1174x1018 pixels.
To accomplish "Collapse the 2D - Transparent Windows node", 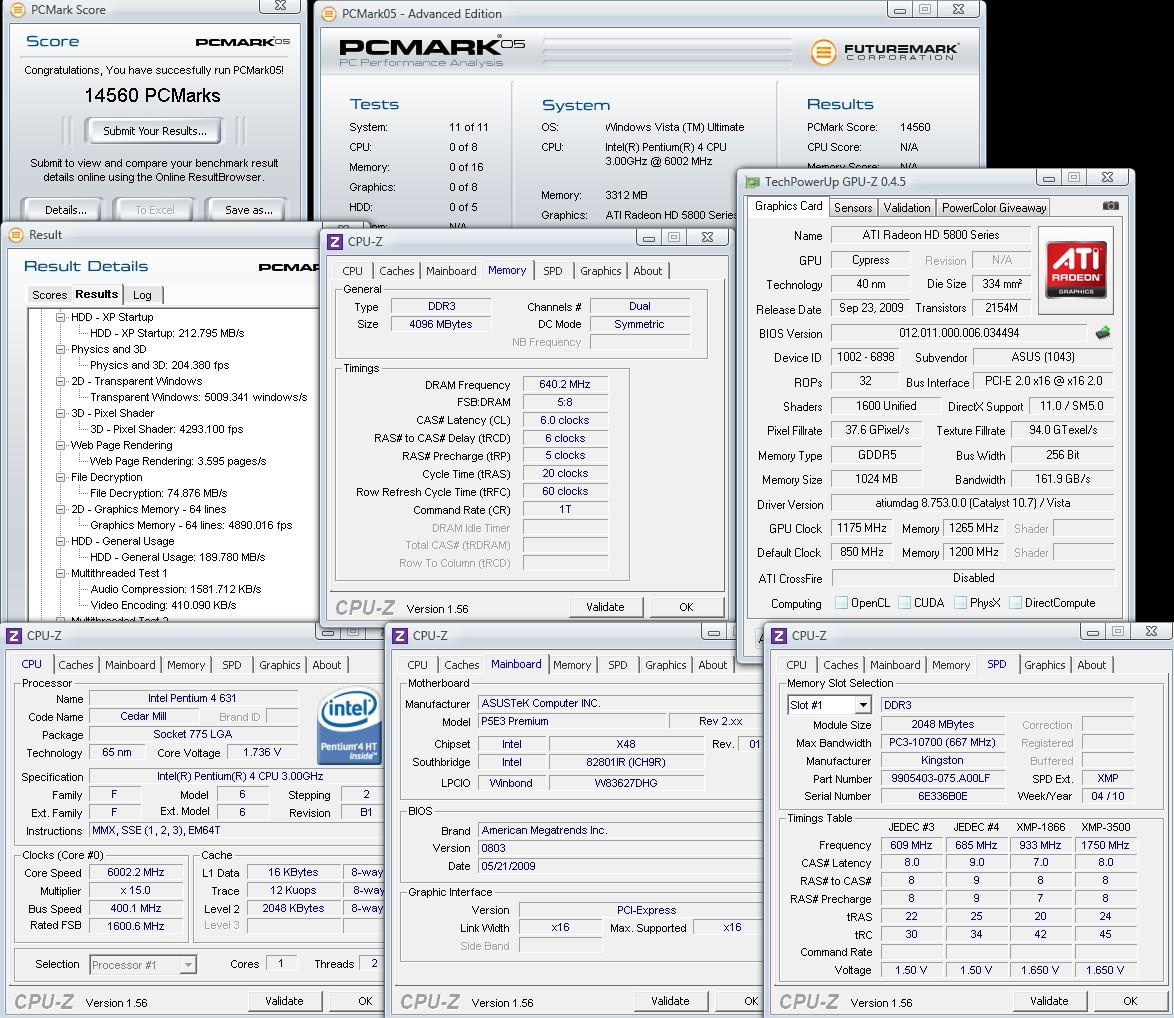I will [61, 381].
